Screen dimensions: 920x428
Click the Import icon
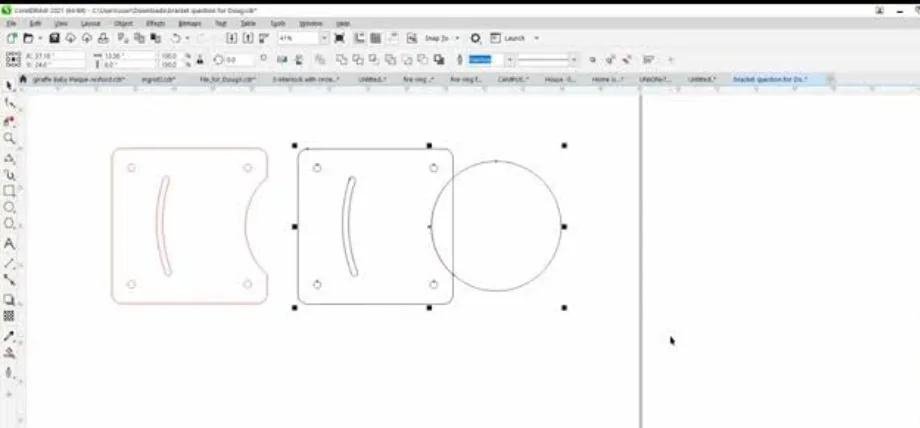point(232,38)
